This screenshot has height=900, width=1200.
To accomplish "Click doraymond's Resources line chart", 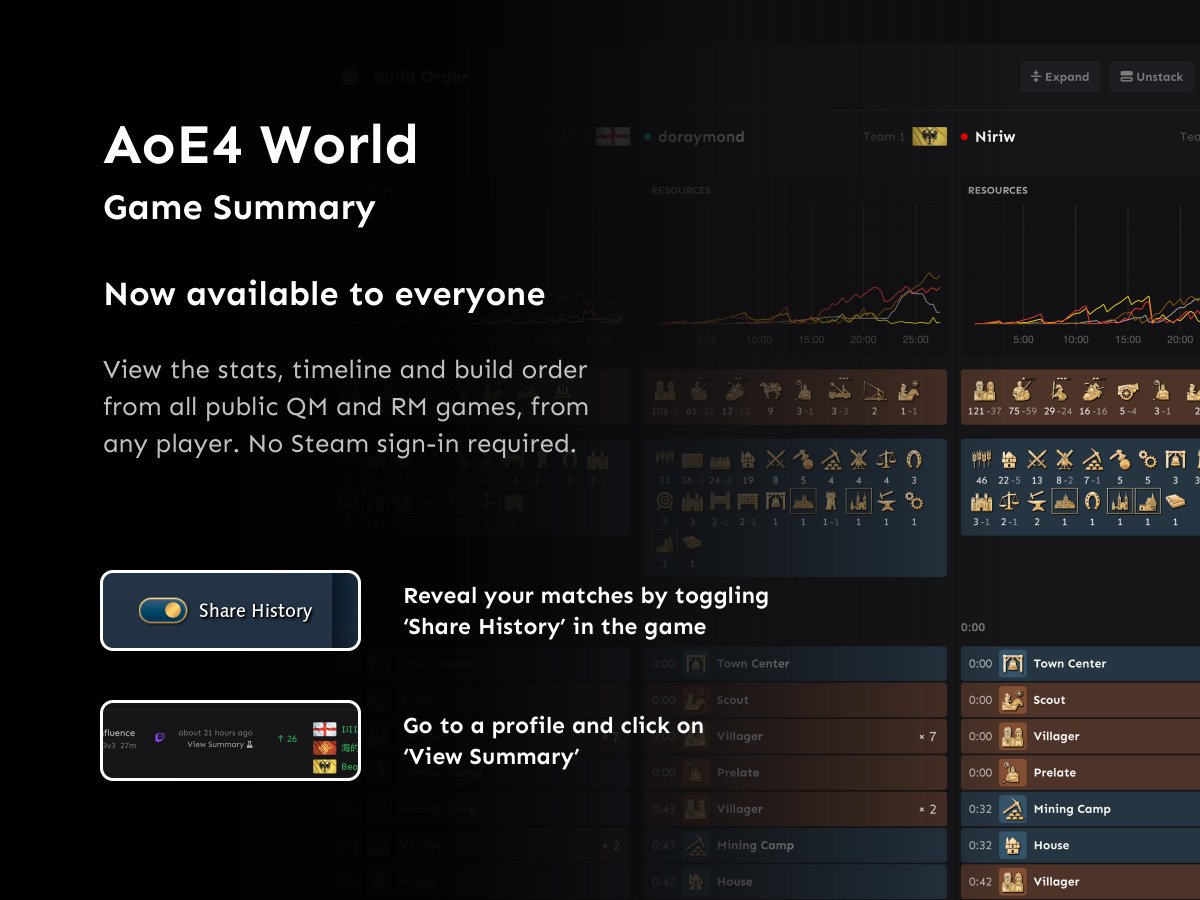I will tap(795, 265).
